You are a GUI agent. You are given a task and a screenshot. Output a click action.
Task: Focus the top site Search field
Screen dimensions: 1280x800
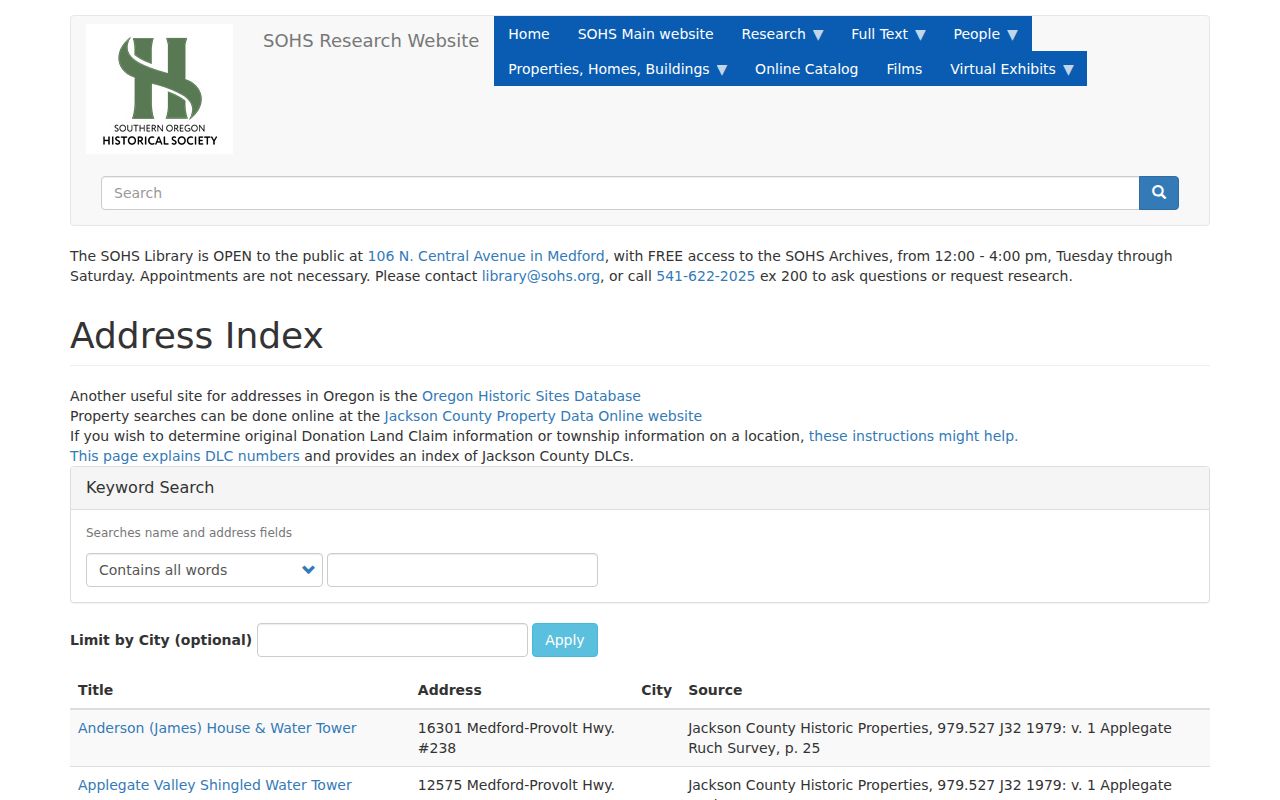tap(620, 193)
